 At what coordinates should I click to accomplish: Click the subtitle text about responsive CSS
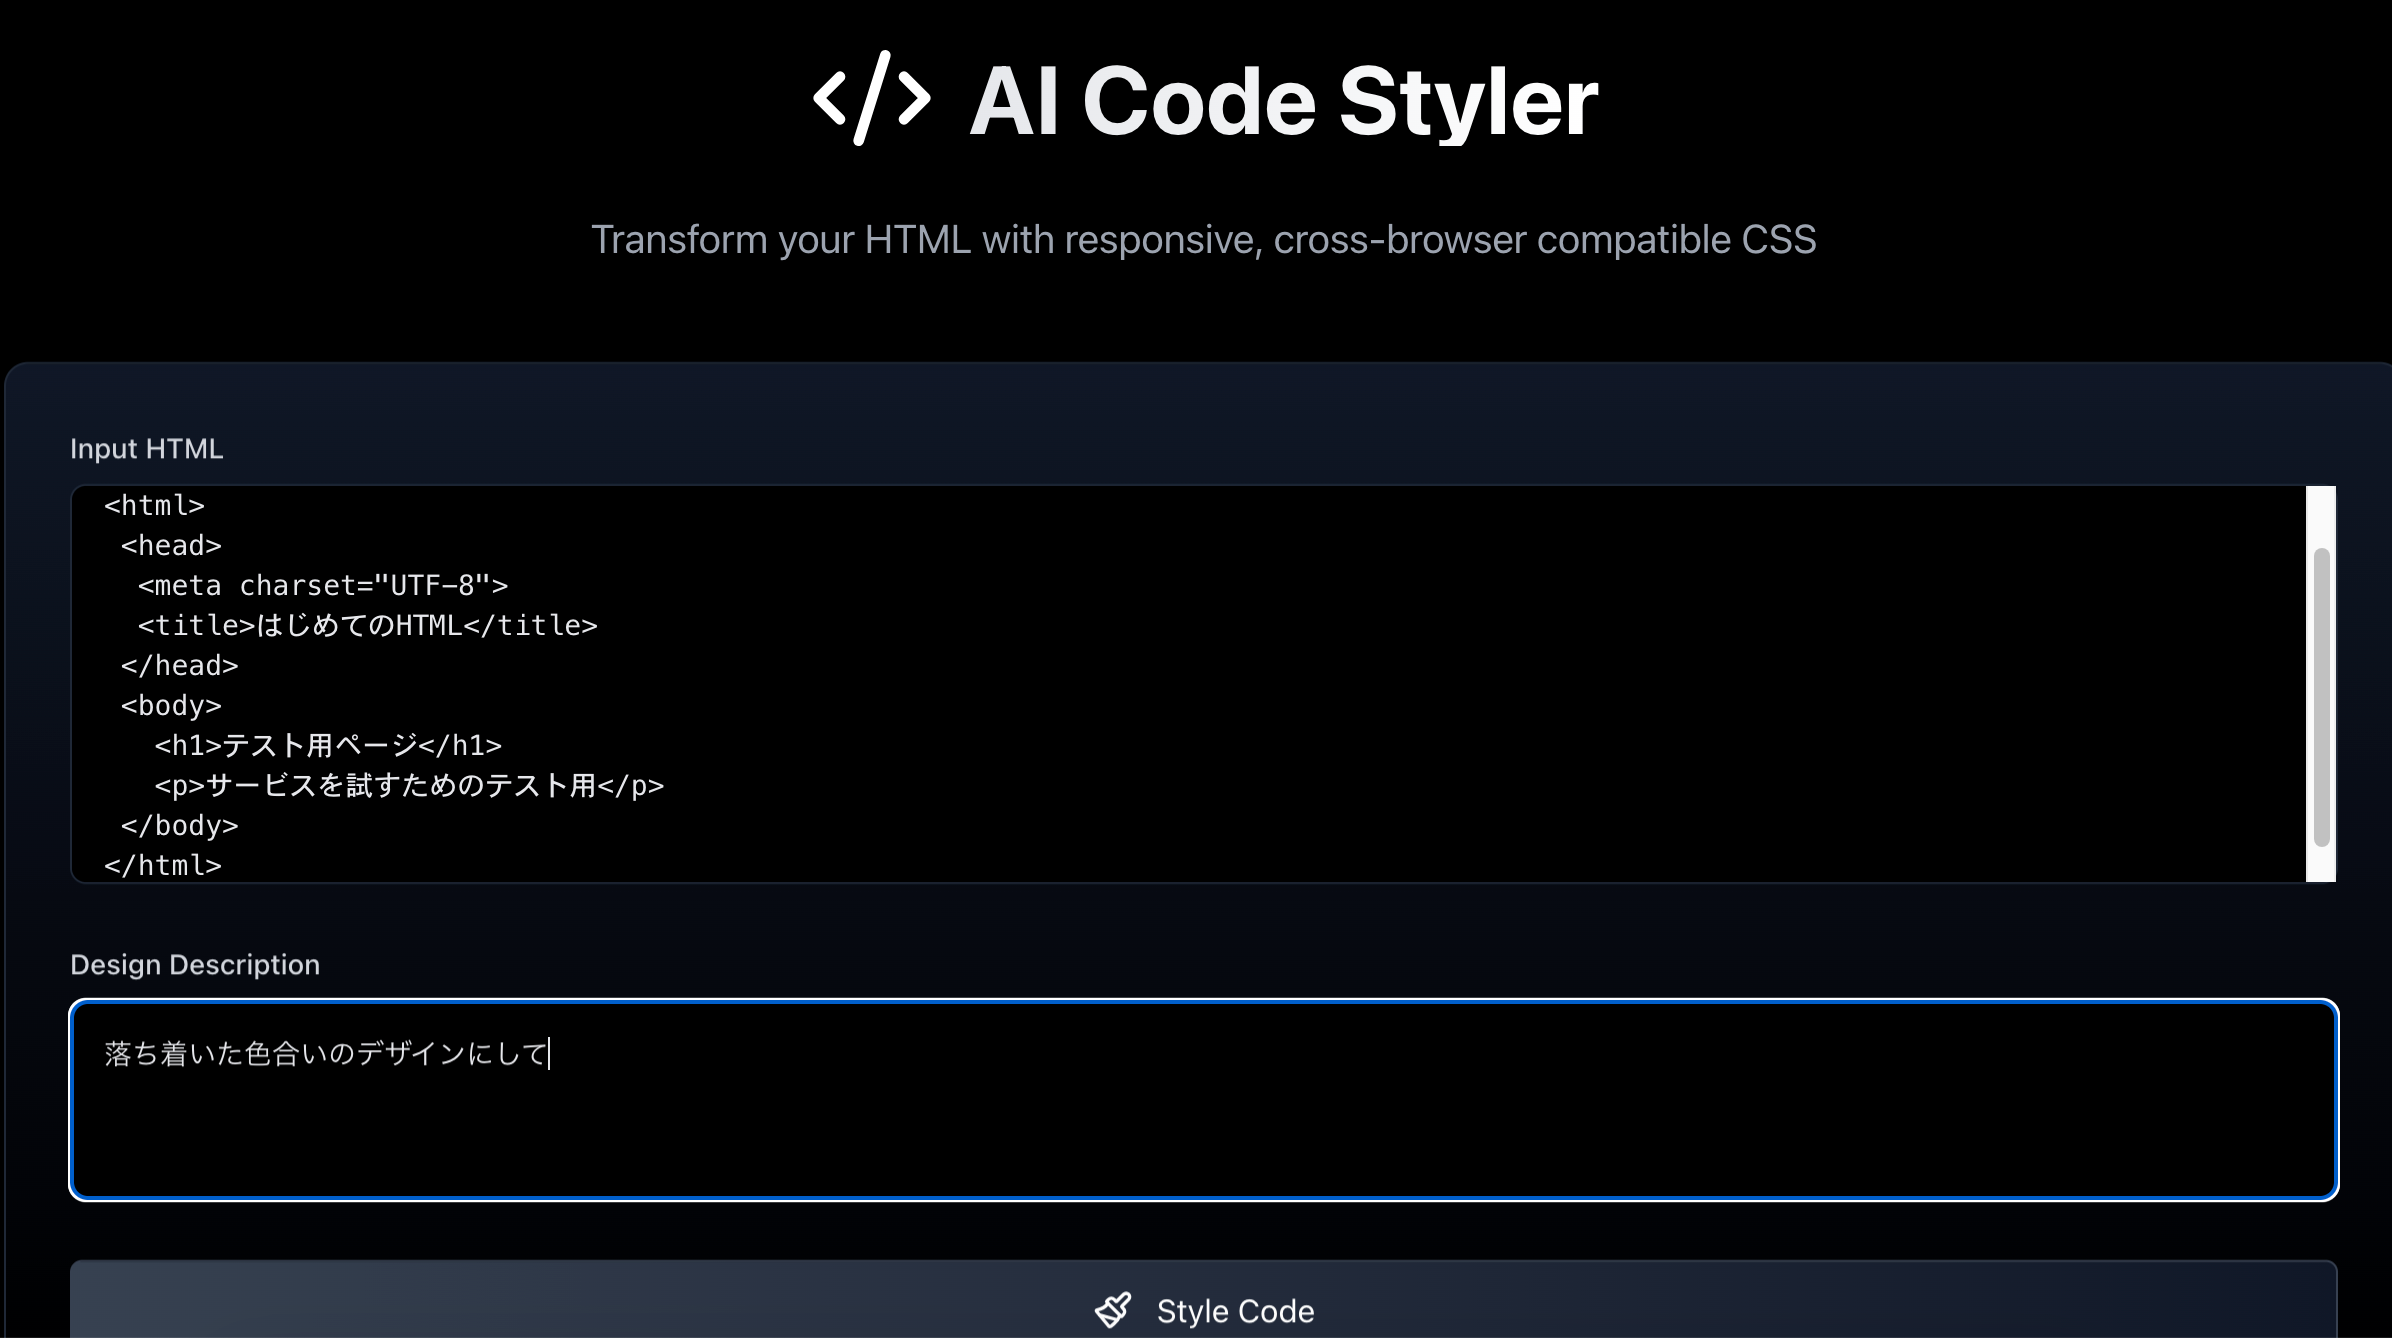[1203, 240]
